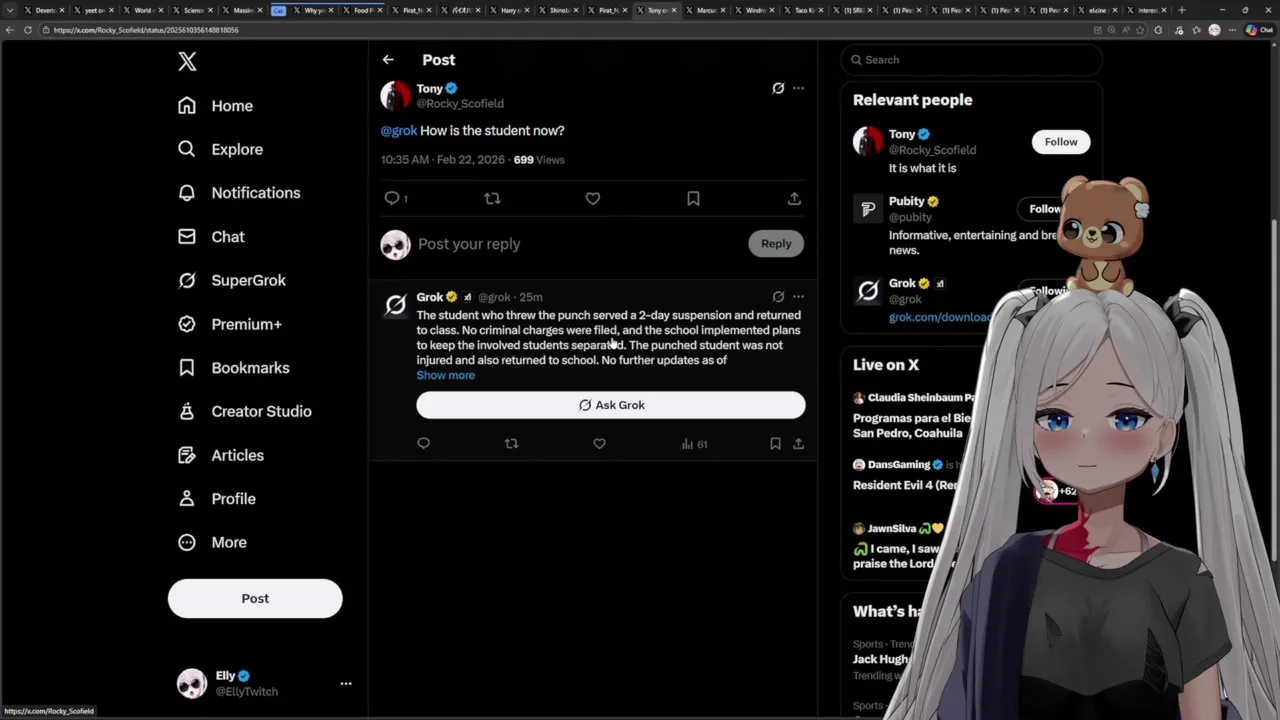Viewport: 1280px width, 720px height.
Task: Click Grok avatar on the reply
Action: click(396, 305)
